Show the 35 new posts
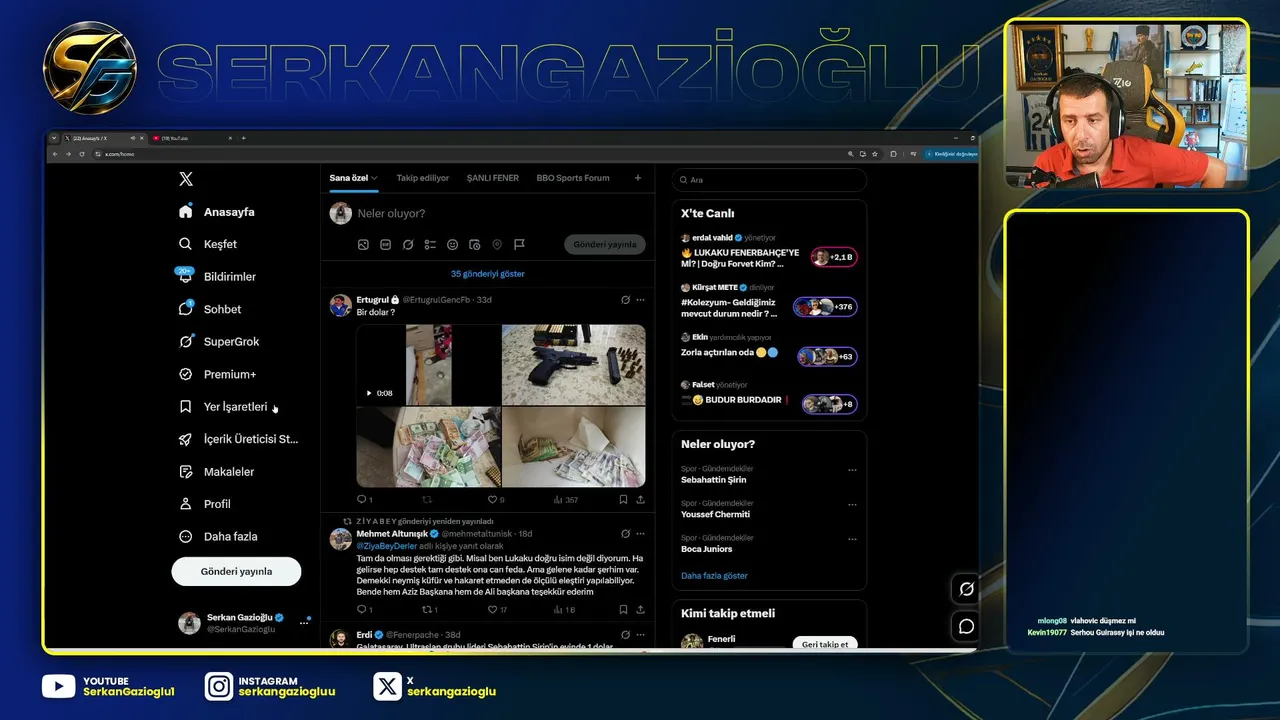Screen dimensions: 1280x720 (x=487, y=273)
